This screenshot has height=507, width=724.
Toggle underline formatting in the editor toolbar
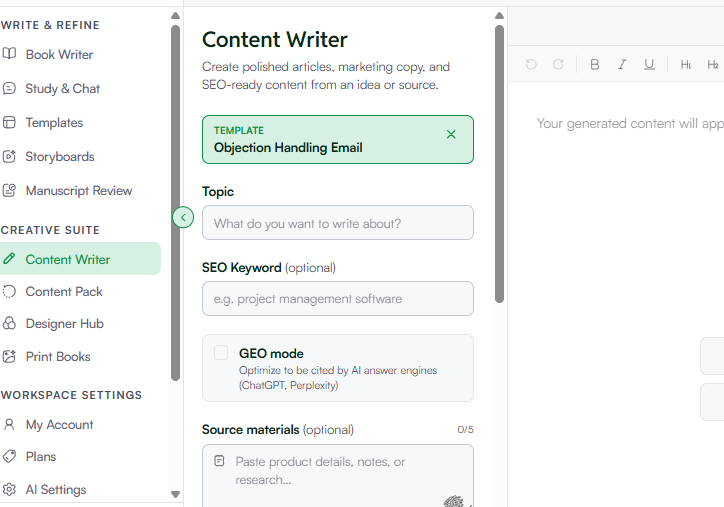point(649,65)
